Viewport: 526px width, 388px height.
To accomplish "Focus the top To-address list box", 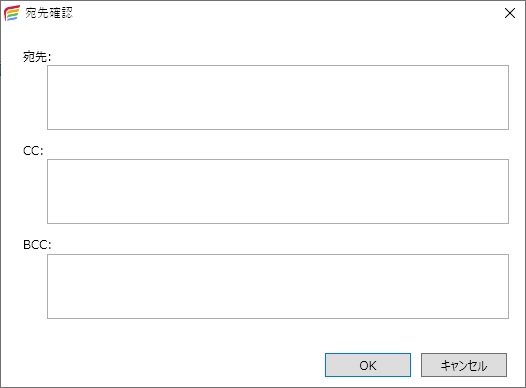I will (278, 97).
